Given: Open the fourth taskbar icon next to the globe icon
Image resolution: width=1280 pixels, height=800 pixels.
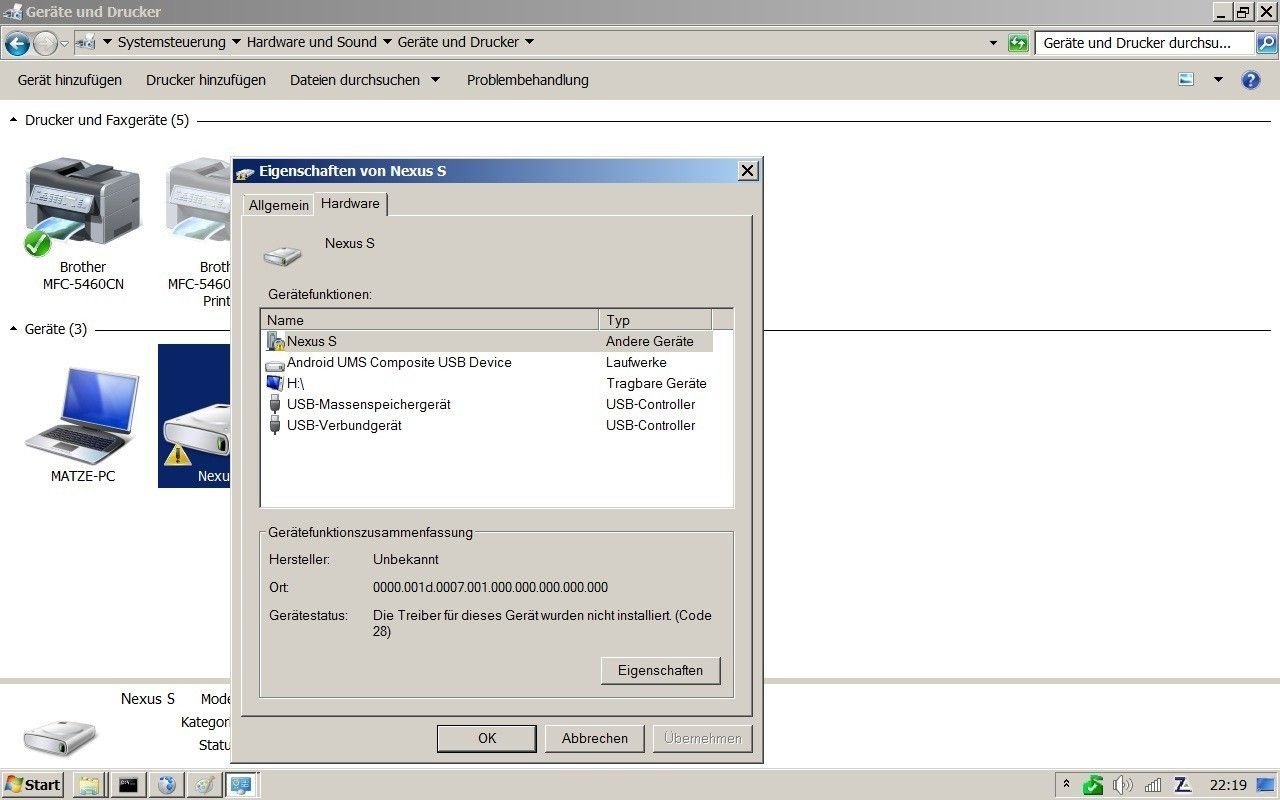Looking at the screenshot, I should (x=204, y=785).
